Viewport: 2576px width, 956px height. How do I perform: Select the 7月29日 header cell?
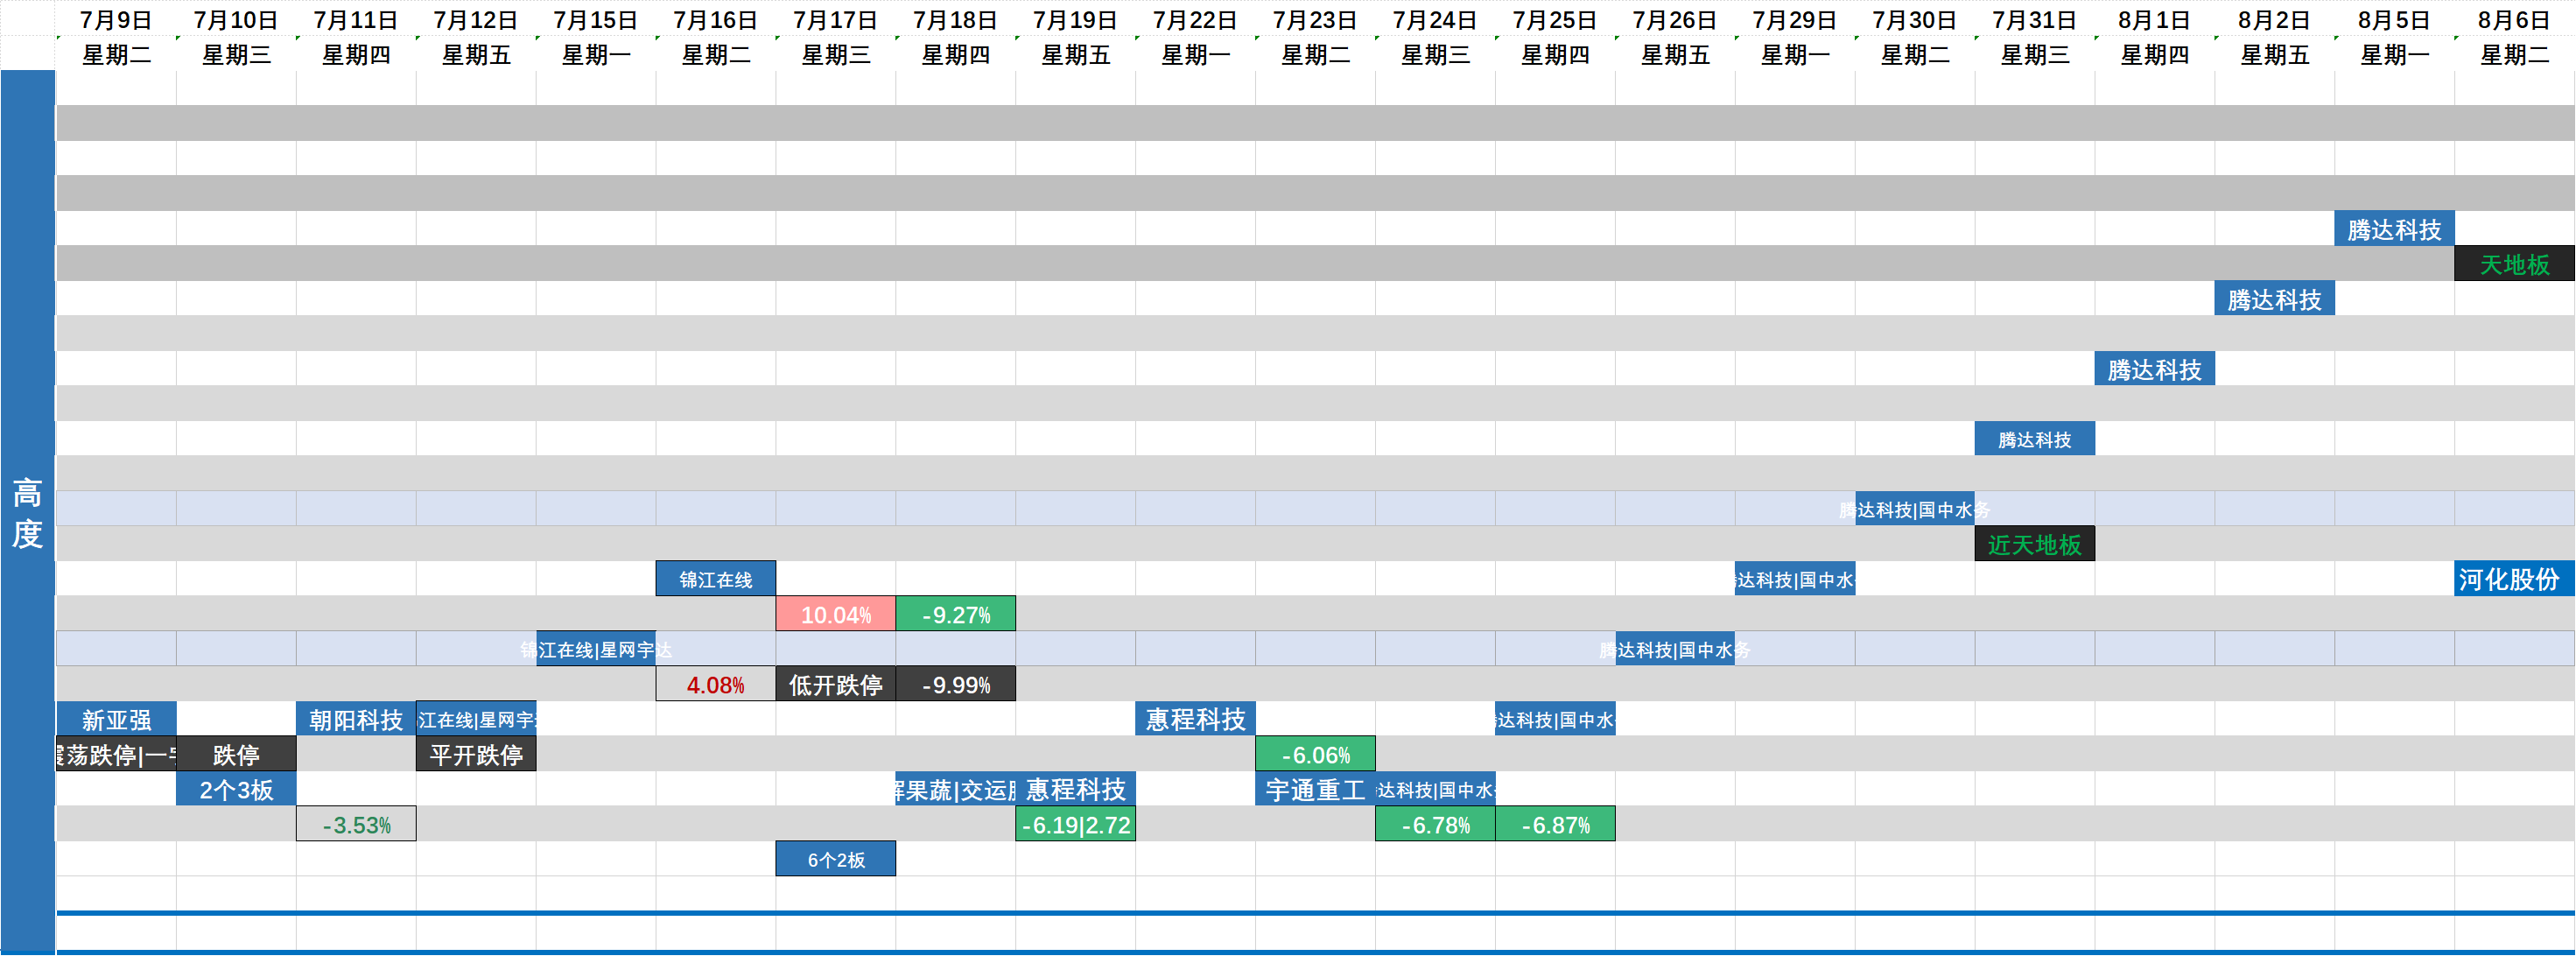click(x=1796, y=19)
